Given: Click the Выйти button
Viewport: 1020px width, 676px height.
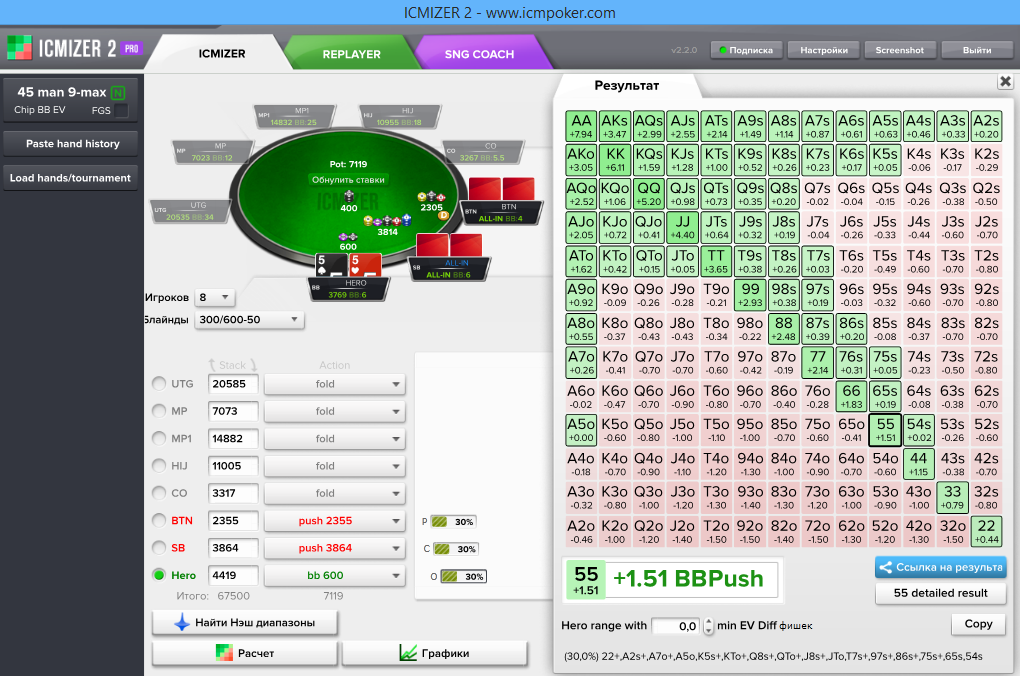Looking at the screenshot, I should [977, 50].
